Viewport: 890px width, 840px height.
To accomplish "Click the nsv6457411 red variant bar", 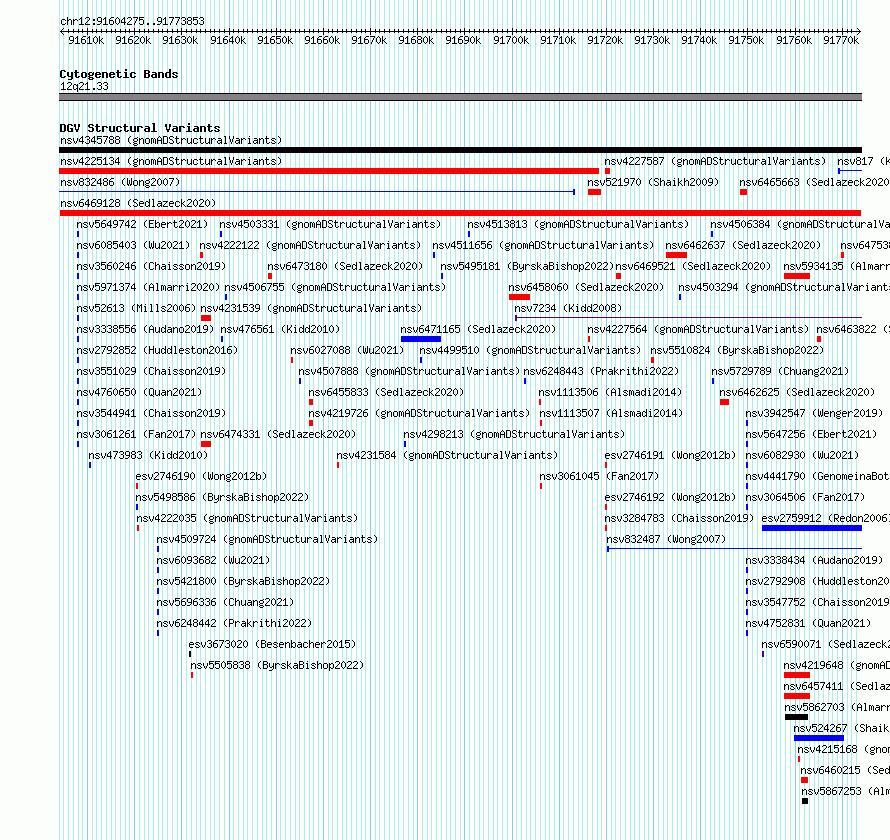I will 796,696.
